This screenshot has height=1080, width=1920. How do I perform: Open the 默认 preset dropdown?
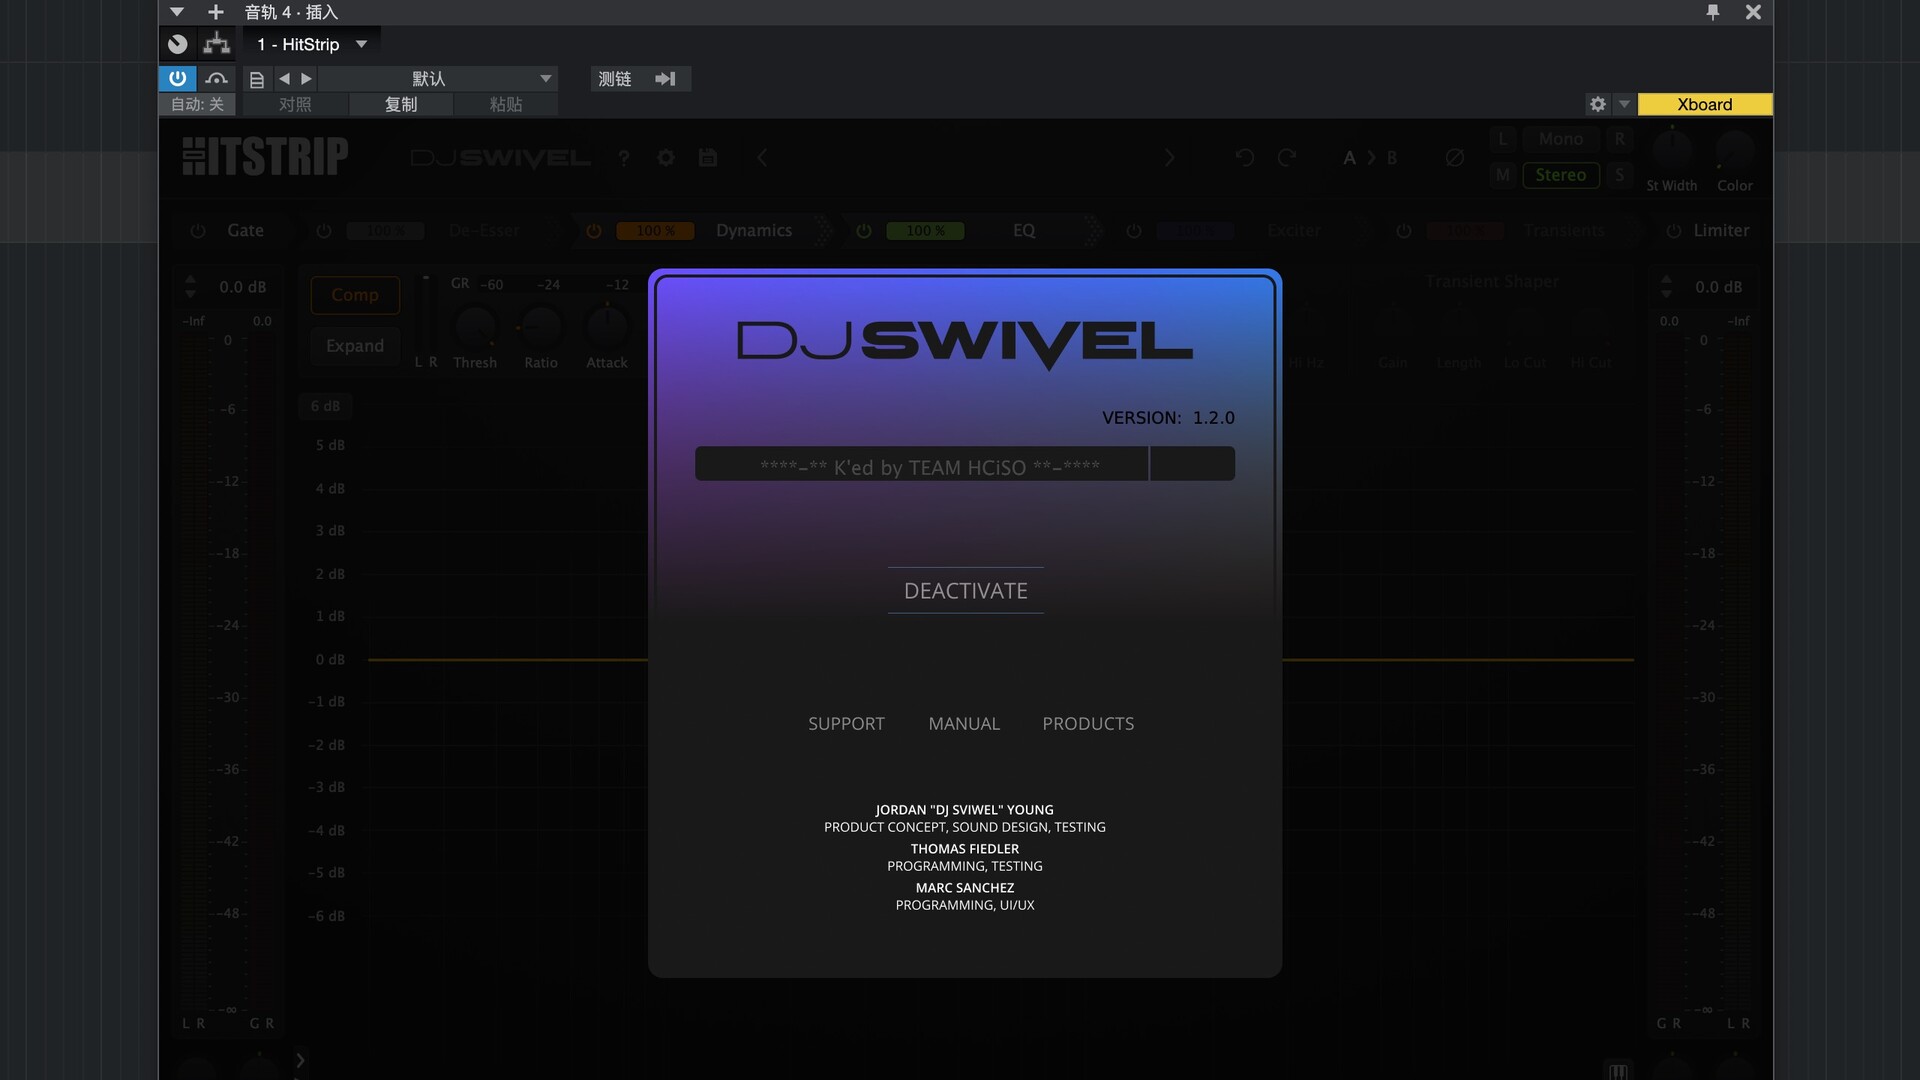(438, 78)
